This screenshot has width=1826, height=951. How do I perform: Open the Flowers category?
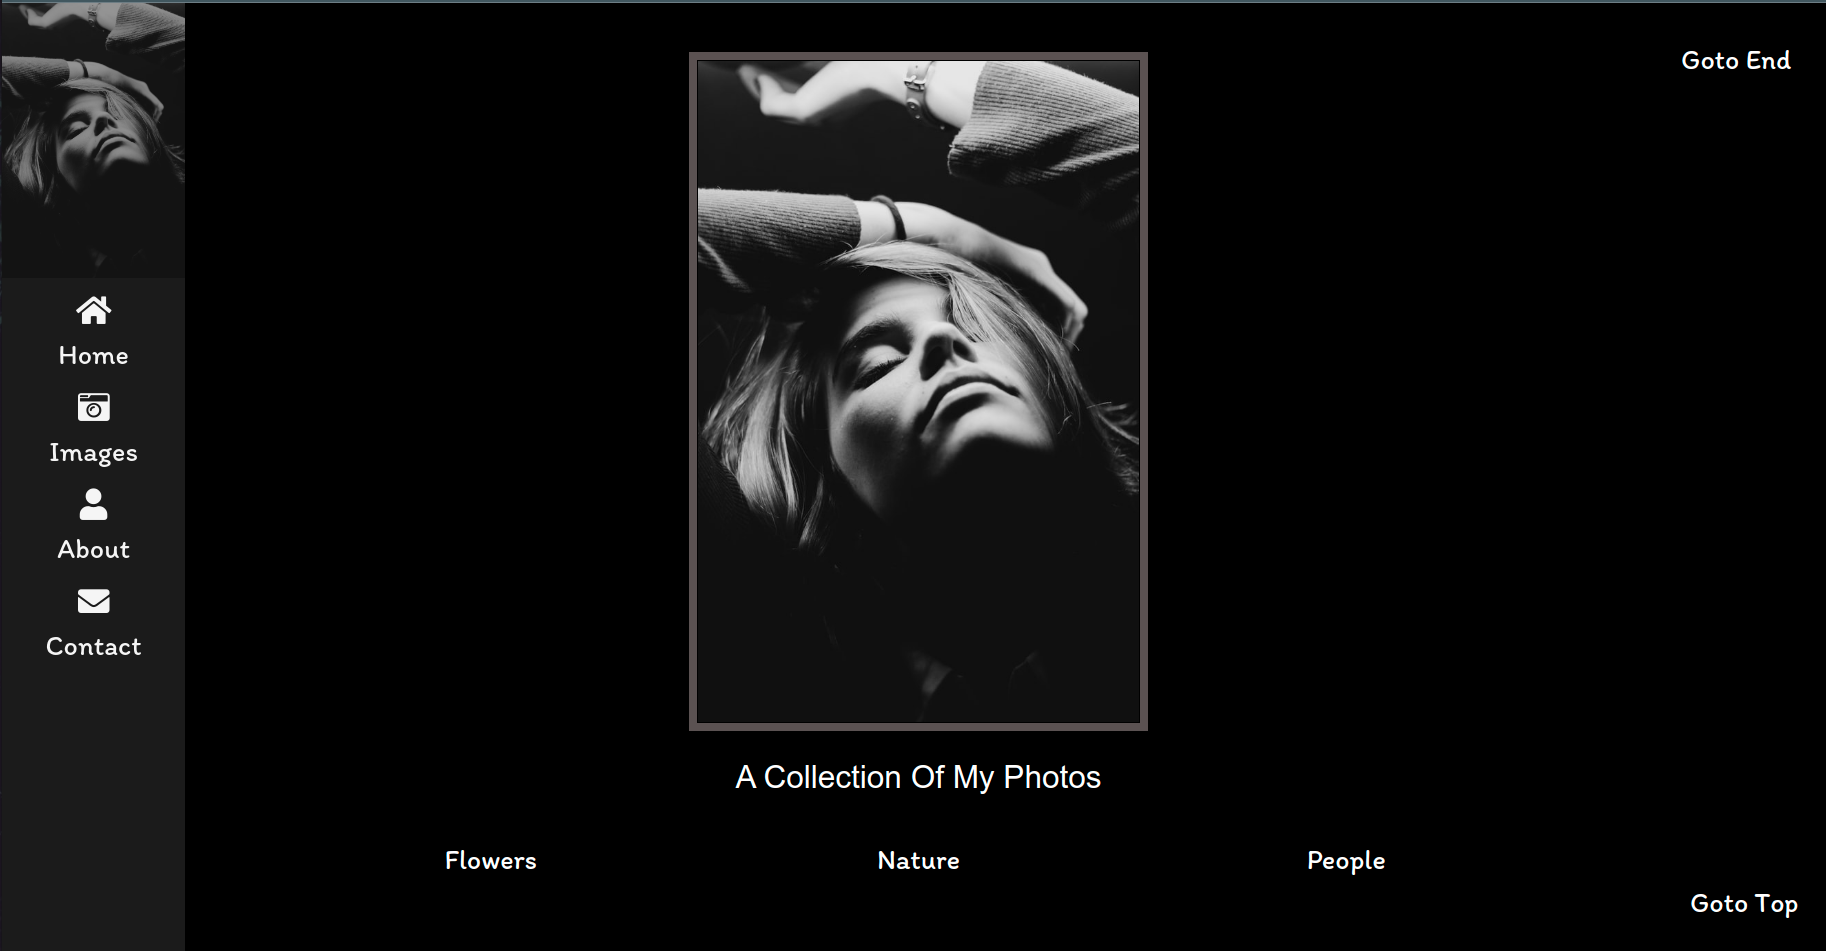point(490,861)
